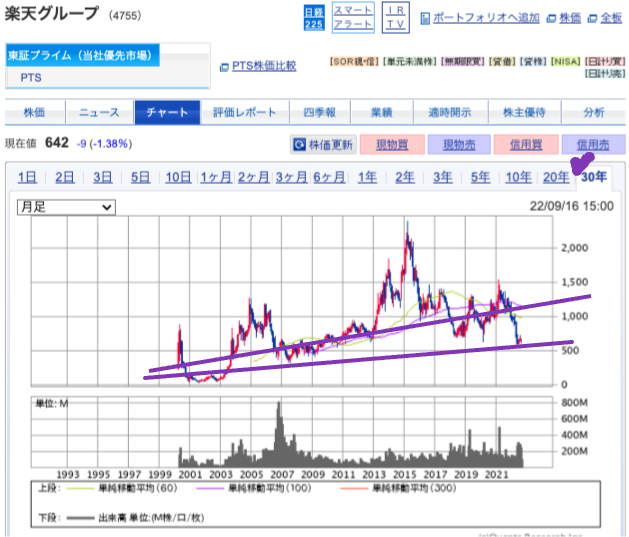Select the 20年 chart period
Screen dimensions: 629x537
pos(556,177)
